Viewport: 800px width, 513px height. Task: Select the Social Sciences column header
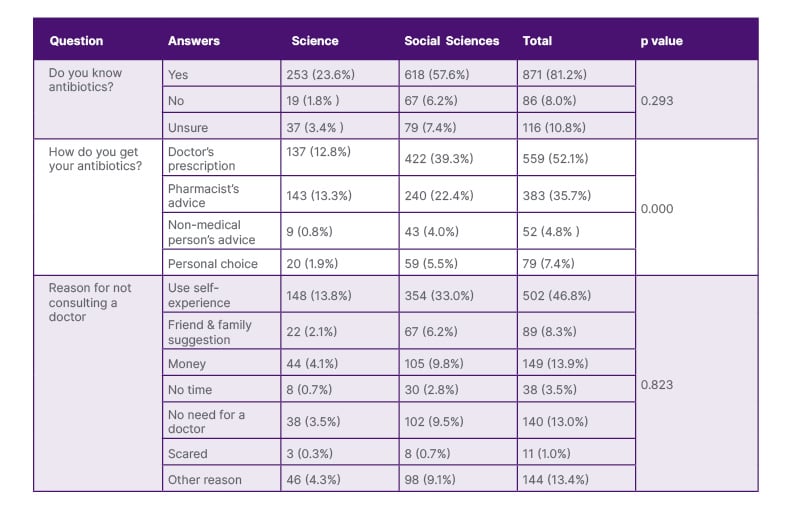point(451,41)
